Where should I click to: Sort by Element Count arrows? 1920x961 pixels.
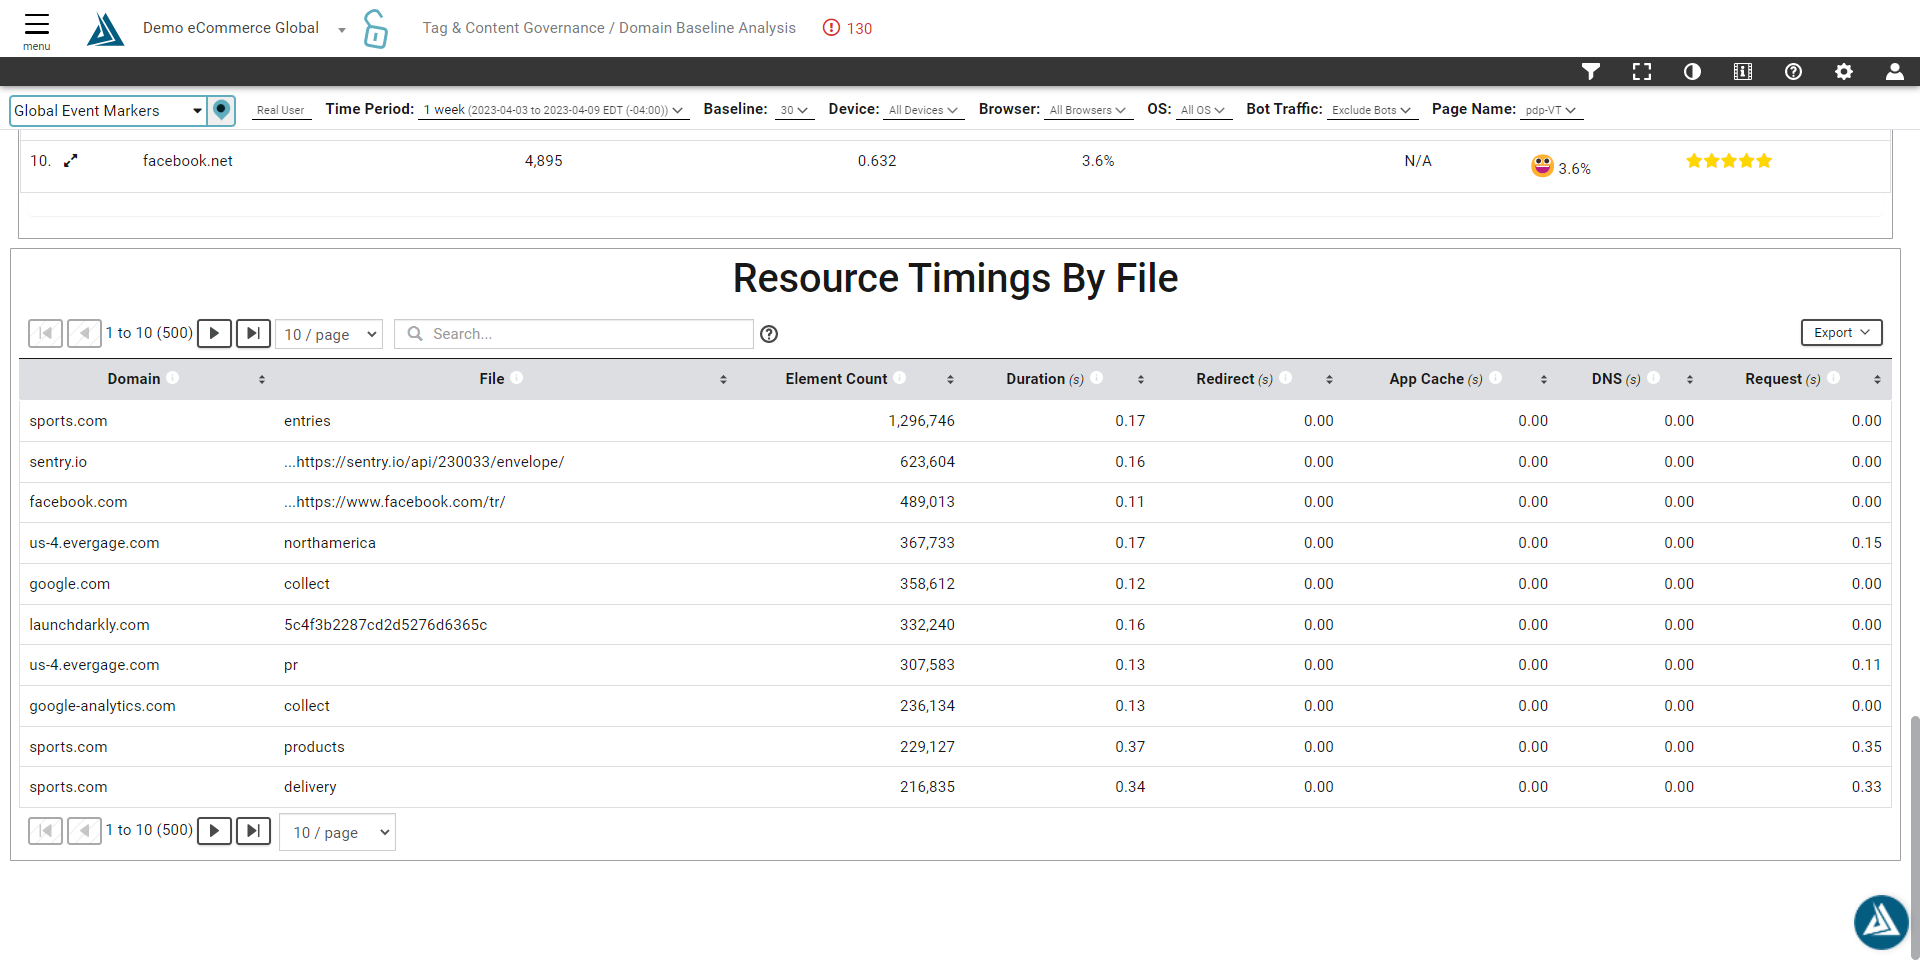pos(950,379)
